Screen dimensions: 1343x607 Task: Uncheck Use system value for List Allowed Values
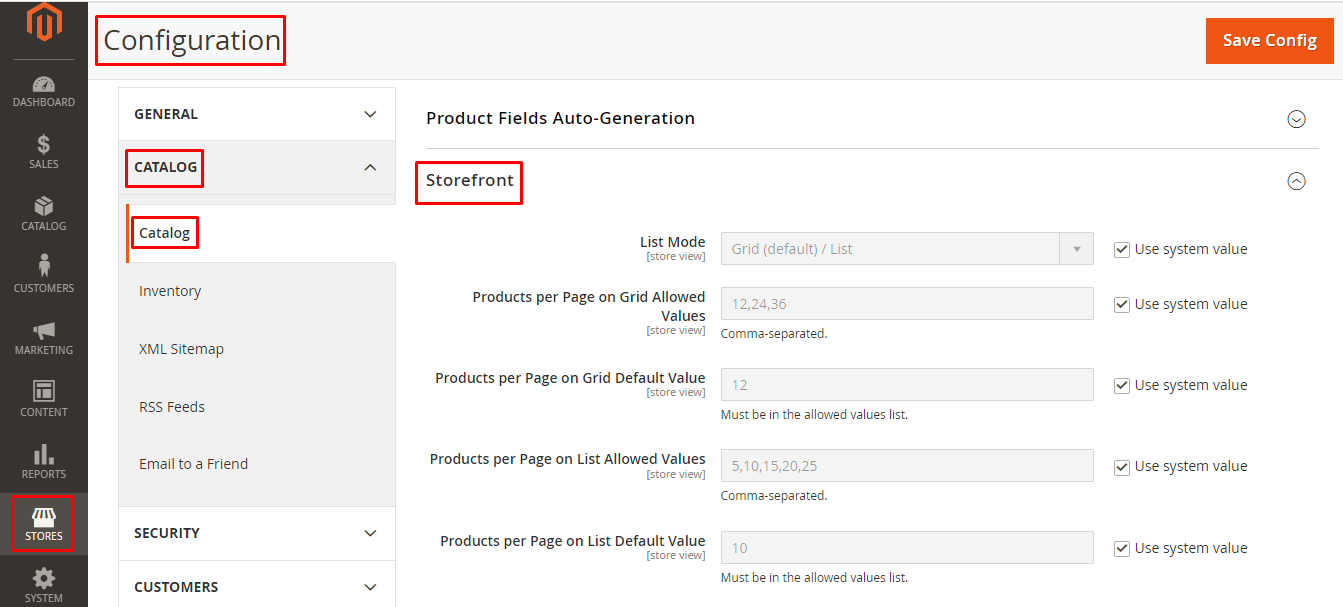tap(1122, 466)
